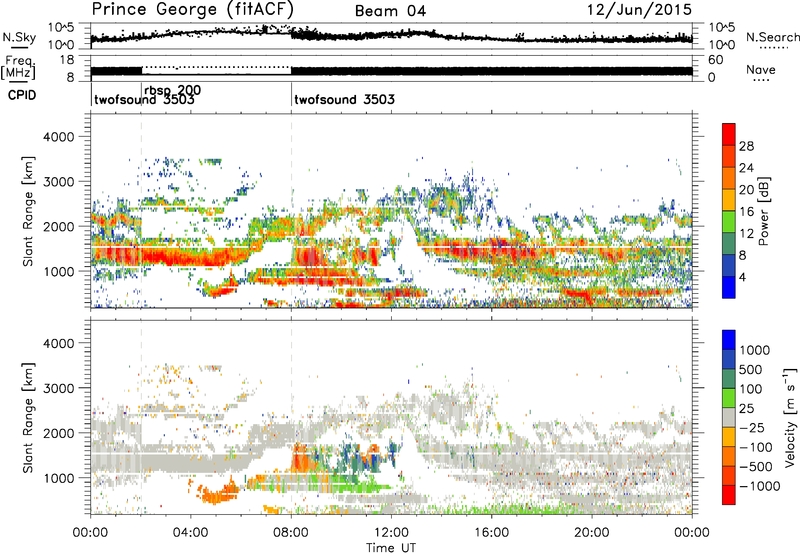Click the '10^5' label beside N.Search

722,28
